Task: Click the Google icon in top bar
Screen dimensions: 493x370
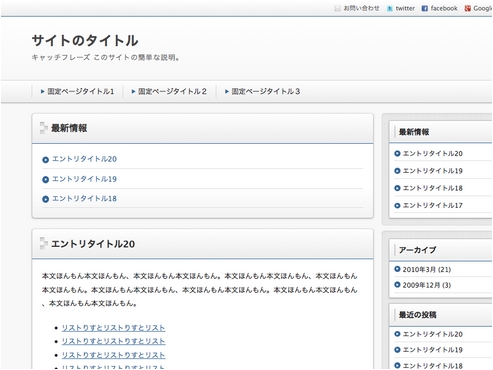Action: [x=468, y=9]
